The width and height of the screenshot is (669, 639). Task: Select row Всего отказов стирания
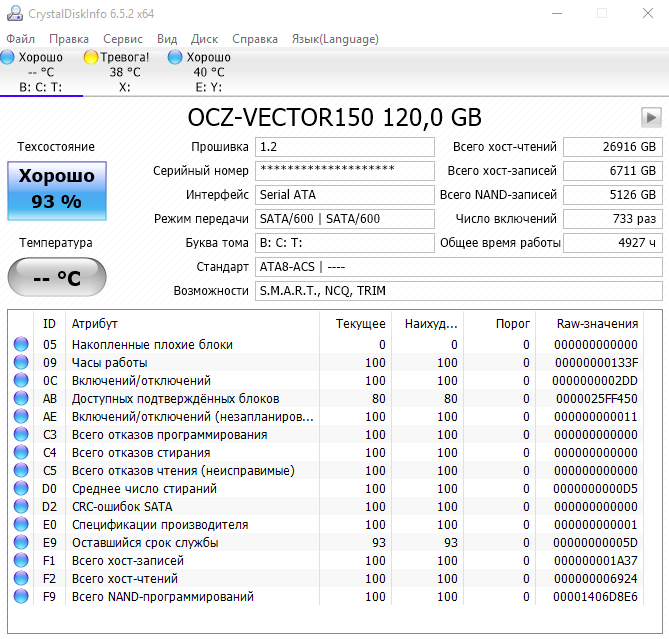point(326,452)
